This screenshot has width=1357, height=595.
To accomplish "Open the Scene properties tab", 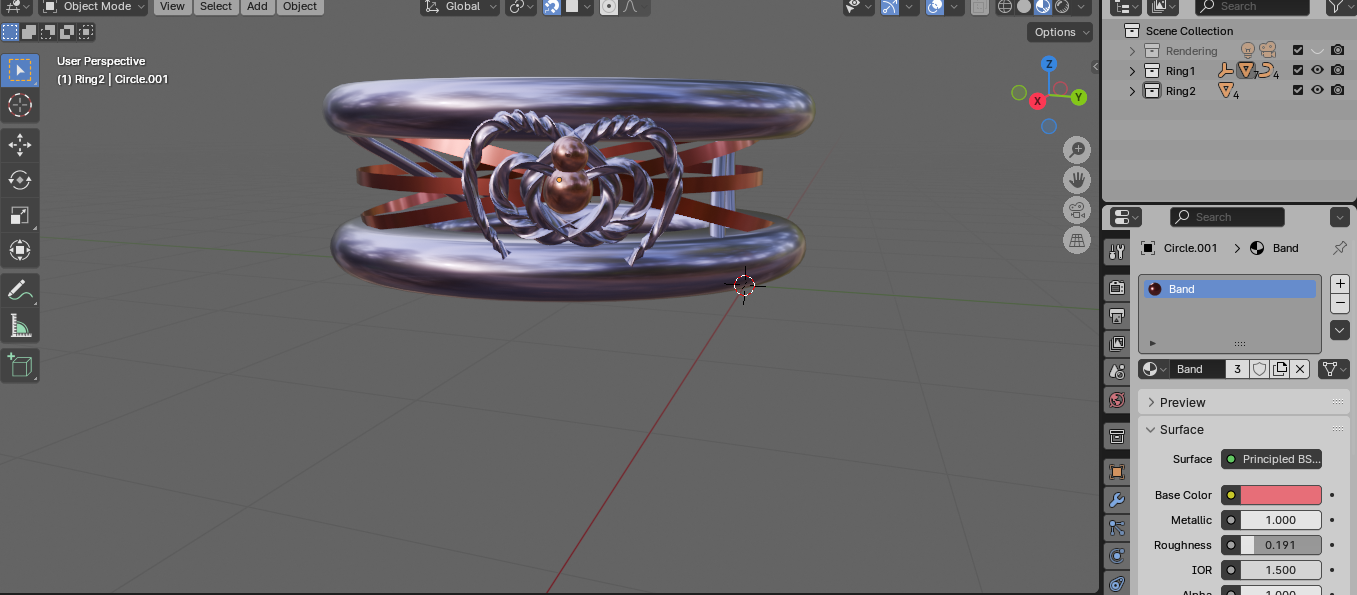I will 1117,372.
